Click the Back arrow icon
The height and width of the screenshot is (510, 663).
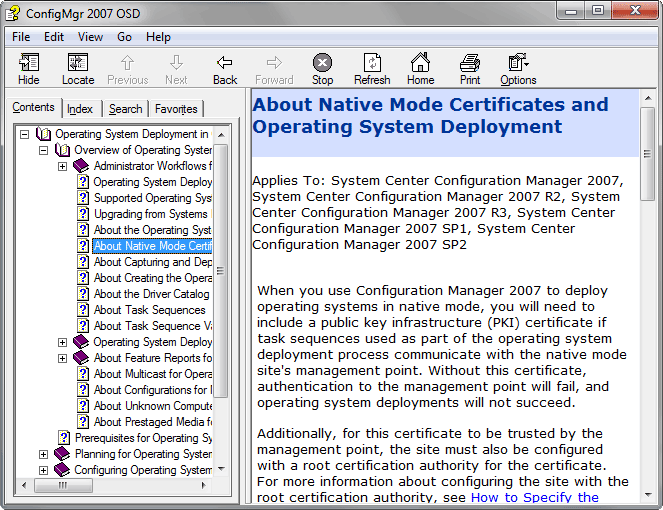point(225,63)
